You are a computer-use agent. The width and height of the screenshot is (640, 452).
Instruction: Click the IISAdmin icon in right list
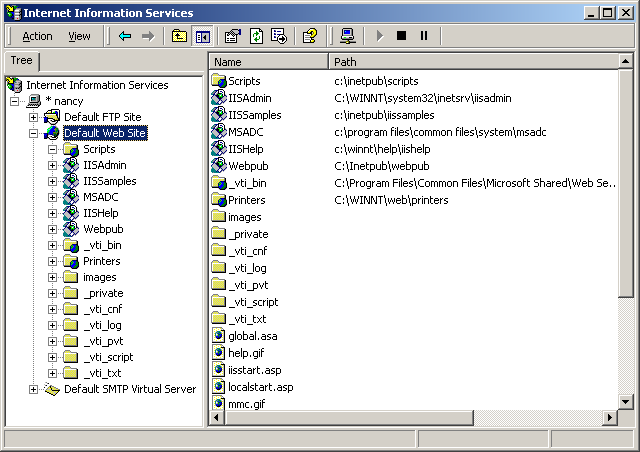[219, 98]
